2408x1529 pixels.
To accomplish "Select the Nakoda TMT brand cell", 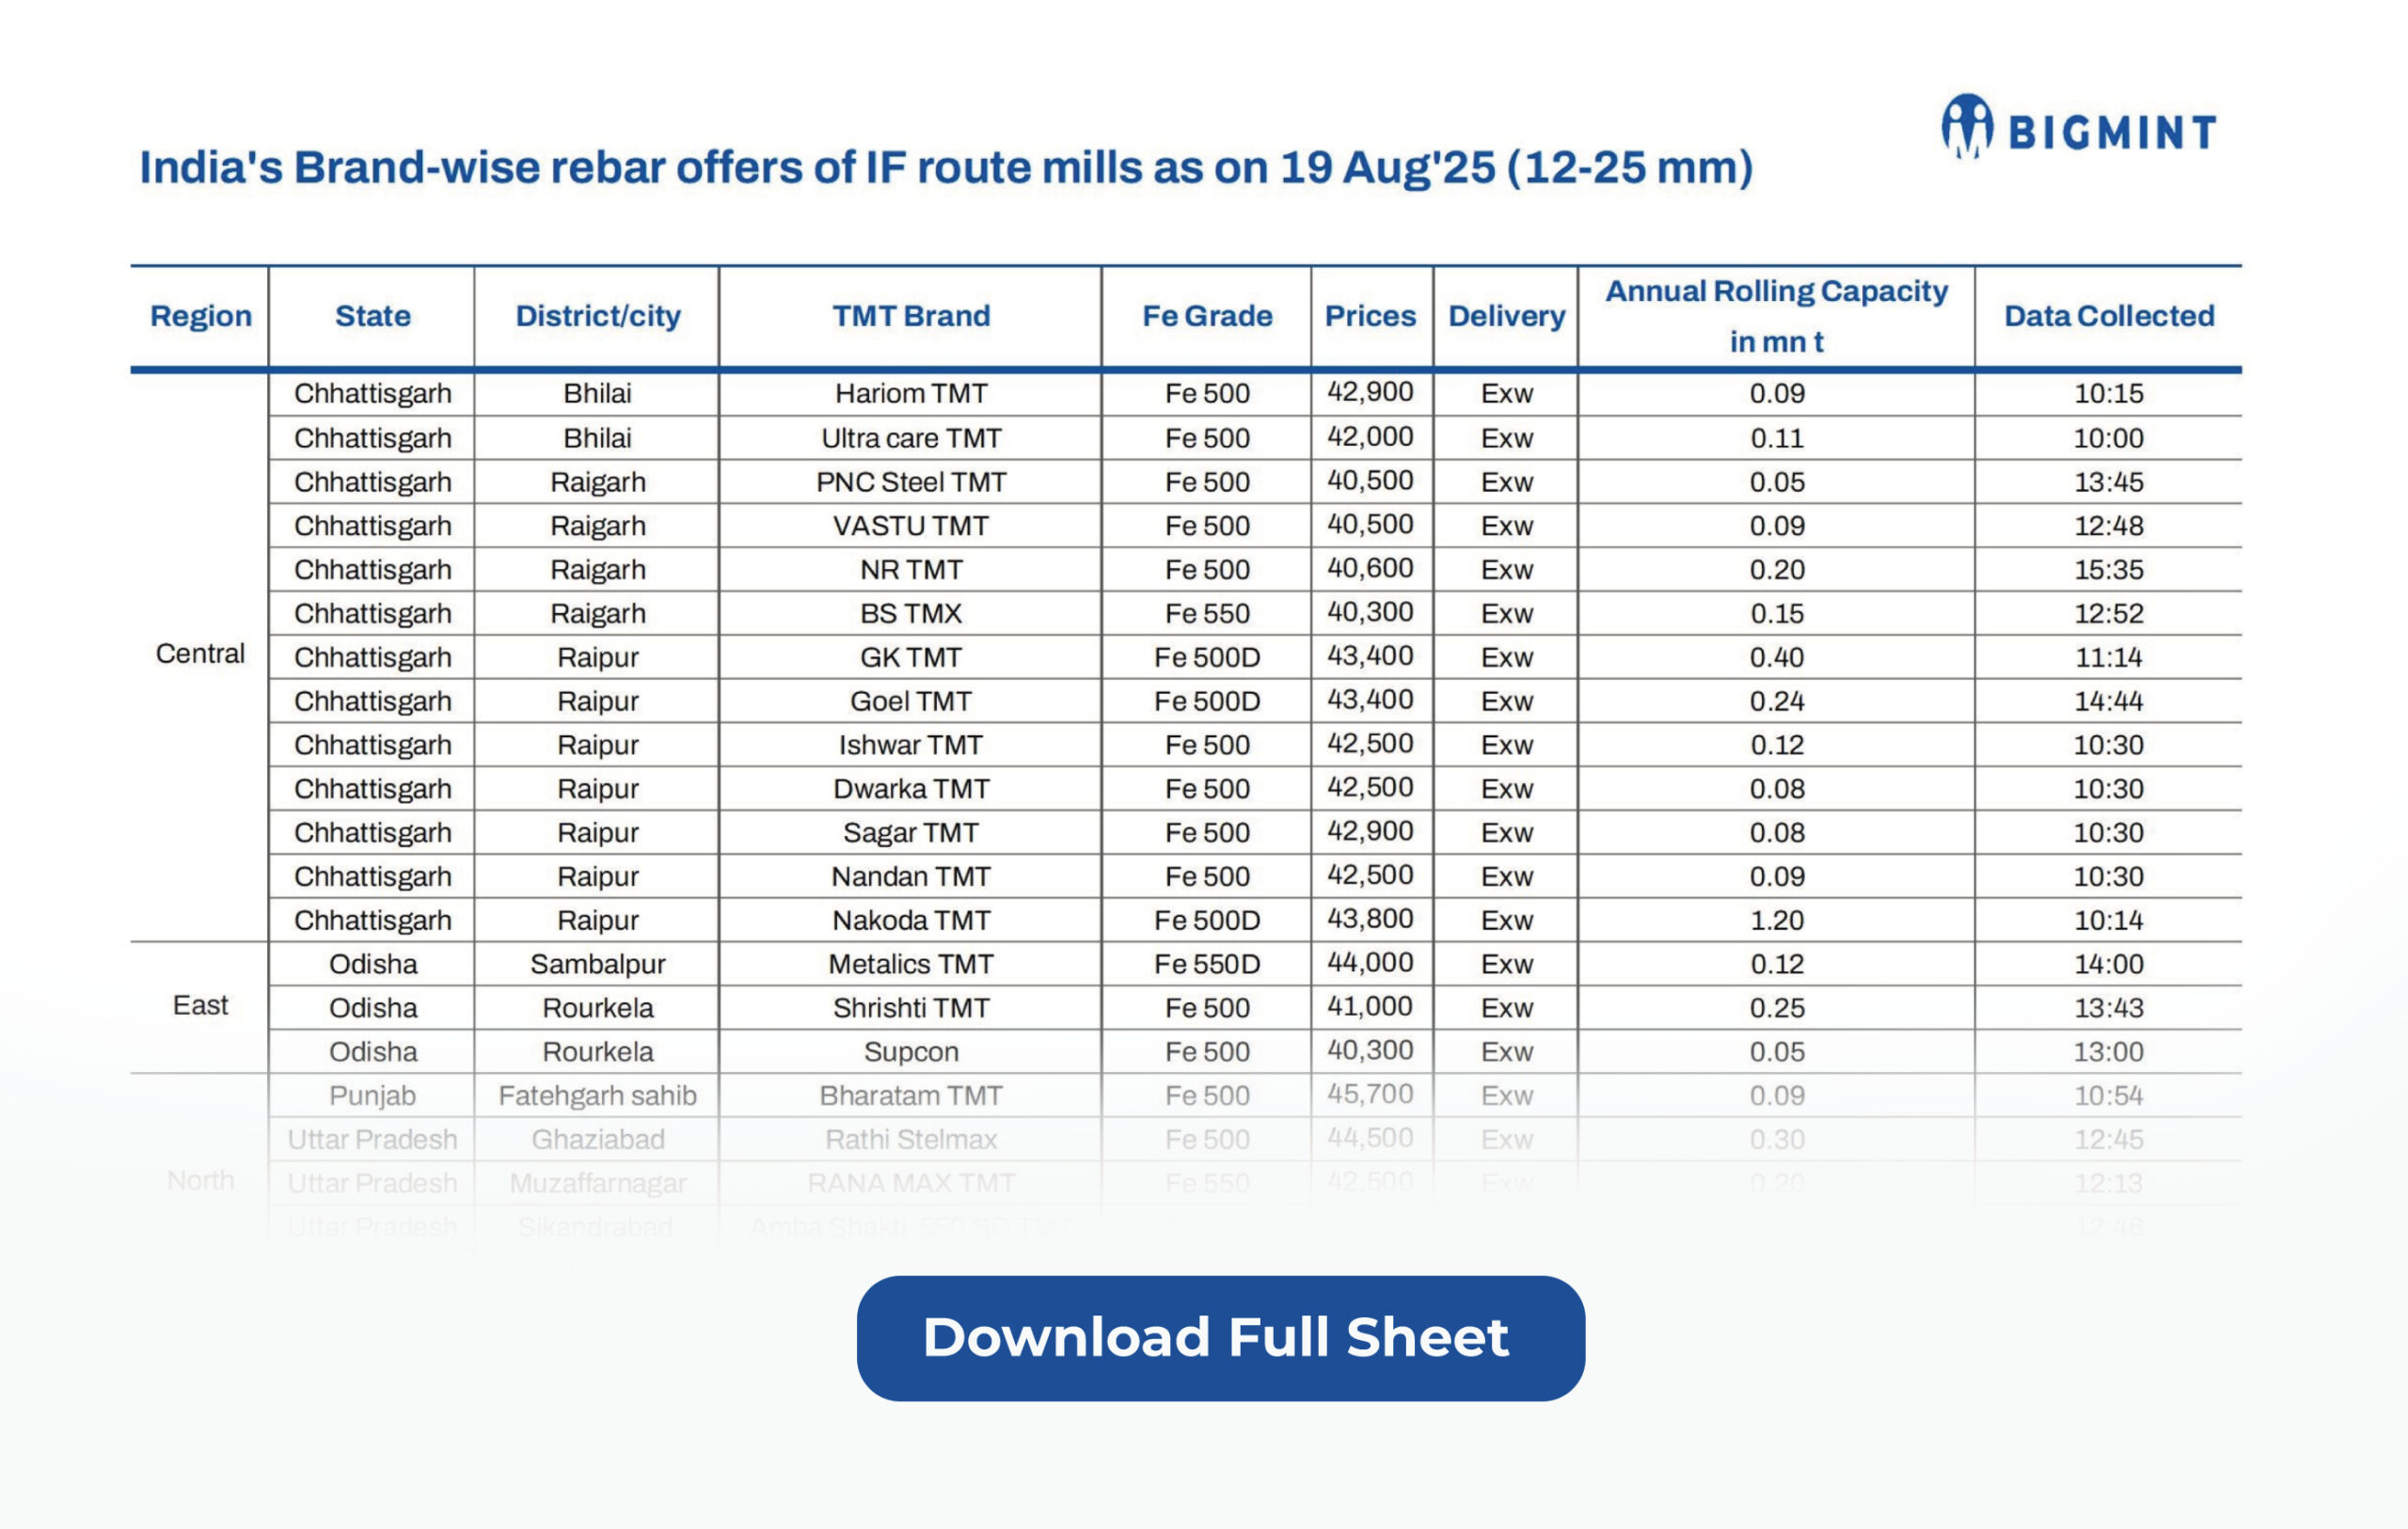I will tap(910, 920).
